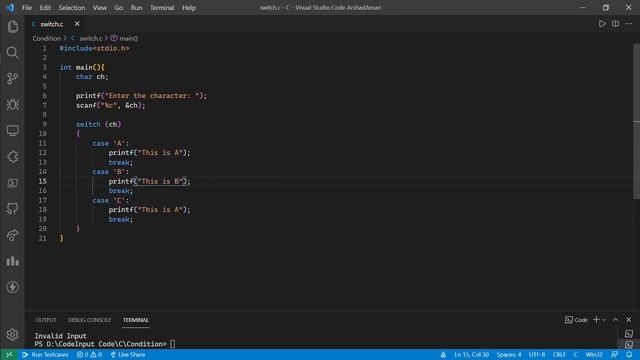Open the Remote Explorer monitor icon
The image size is (640, 360).
(12, 131)
